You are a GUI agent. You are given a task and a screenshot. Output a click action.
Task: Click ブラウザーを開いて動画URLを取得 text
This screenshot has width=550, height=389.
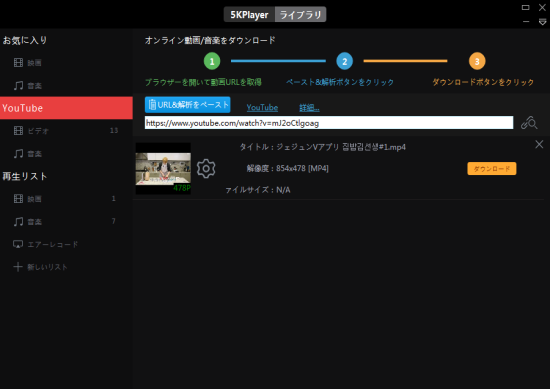(x=203, y=82)
